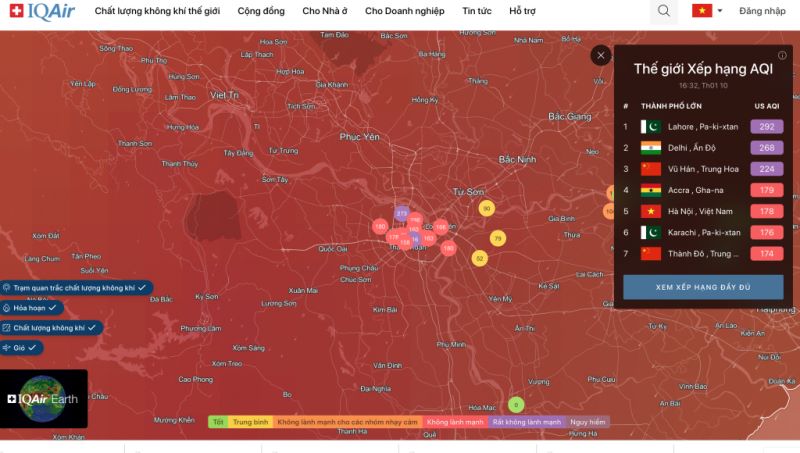Click the IQAir logo
800x453 pixels.
[42, 11]
